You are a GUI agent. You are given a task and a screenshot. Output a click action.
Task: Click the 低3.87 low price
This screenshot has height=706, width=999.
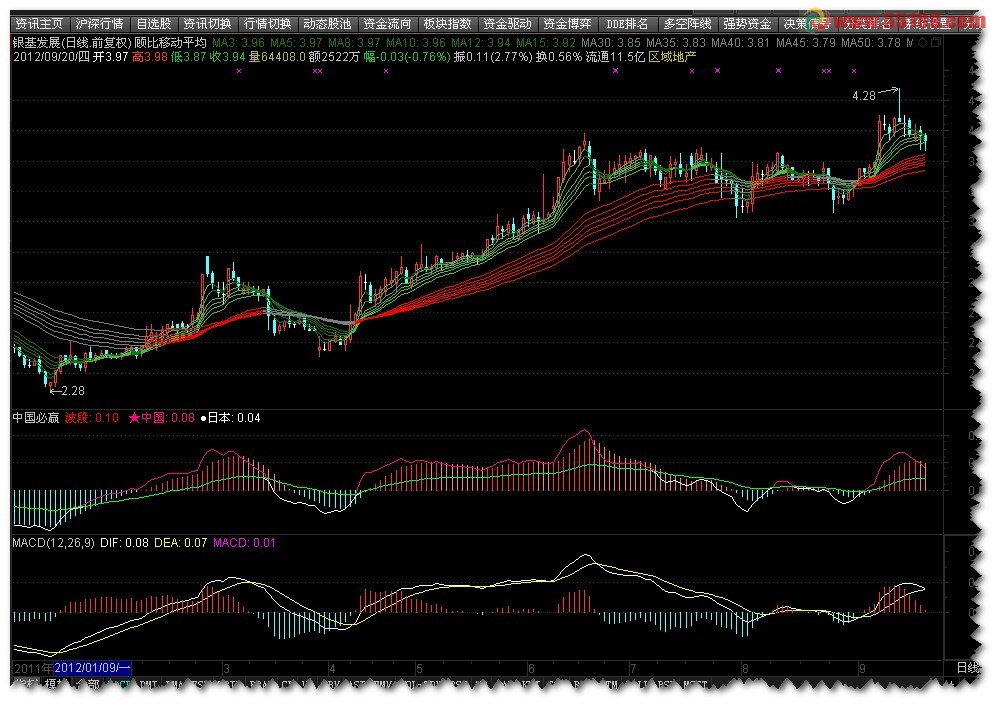point(189,57)
